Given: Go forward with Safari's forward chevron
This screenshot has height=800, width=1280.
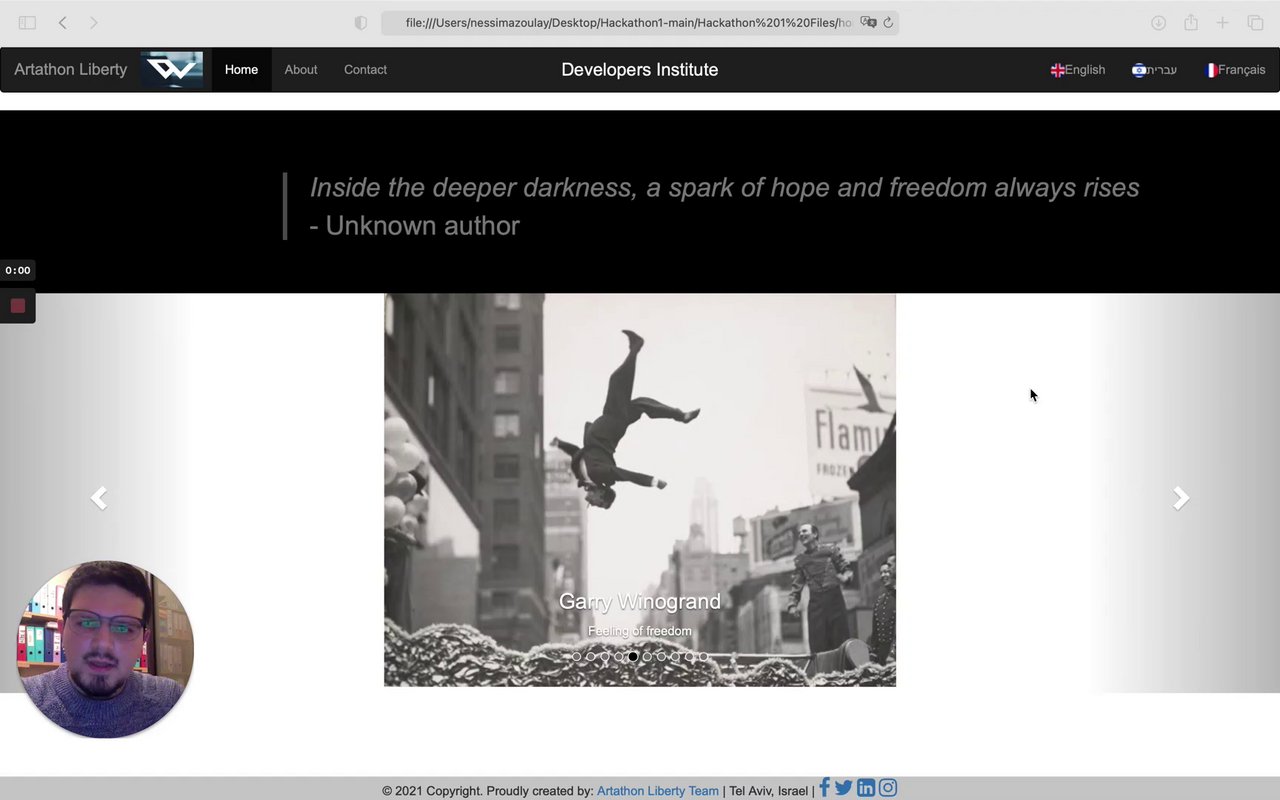Looking at the screenshot, I should 94,22.
